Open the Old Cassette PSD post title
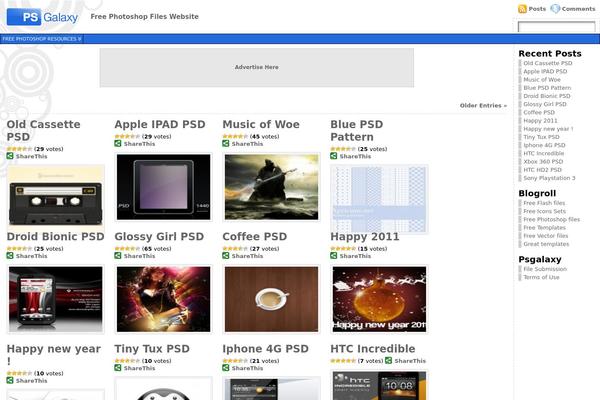 pos(43,131)
